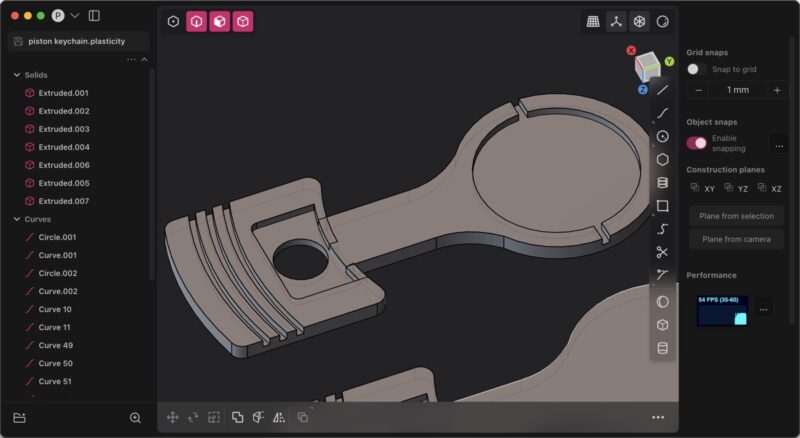The image size is (800, 438).
Task: Select Circle.001 in the Curves list
Action: (x=58, y=237)
